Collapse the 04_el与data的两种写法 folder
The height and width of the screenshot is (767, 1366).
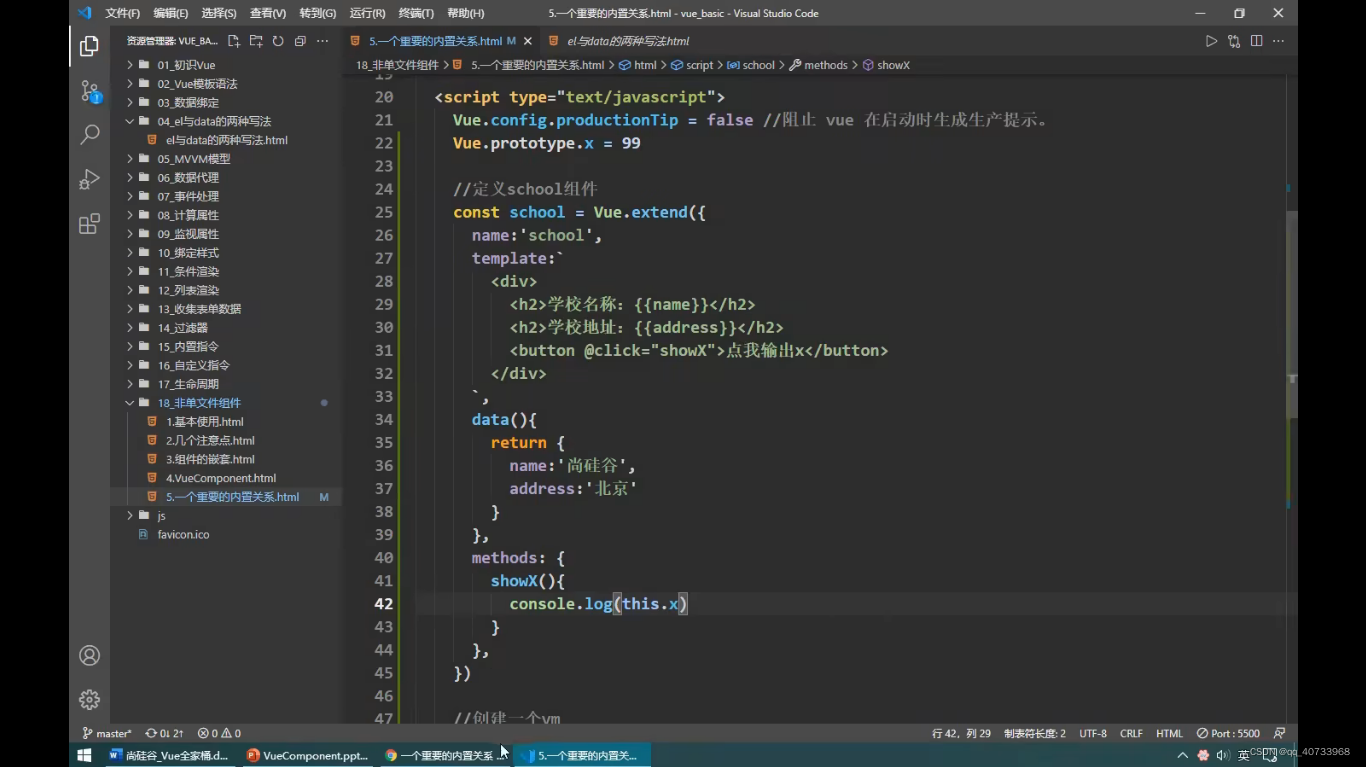click(214, 121)
